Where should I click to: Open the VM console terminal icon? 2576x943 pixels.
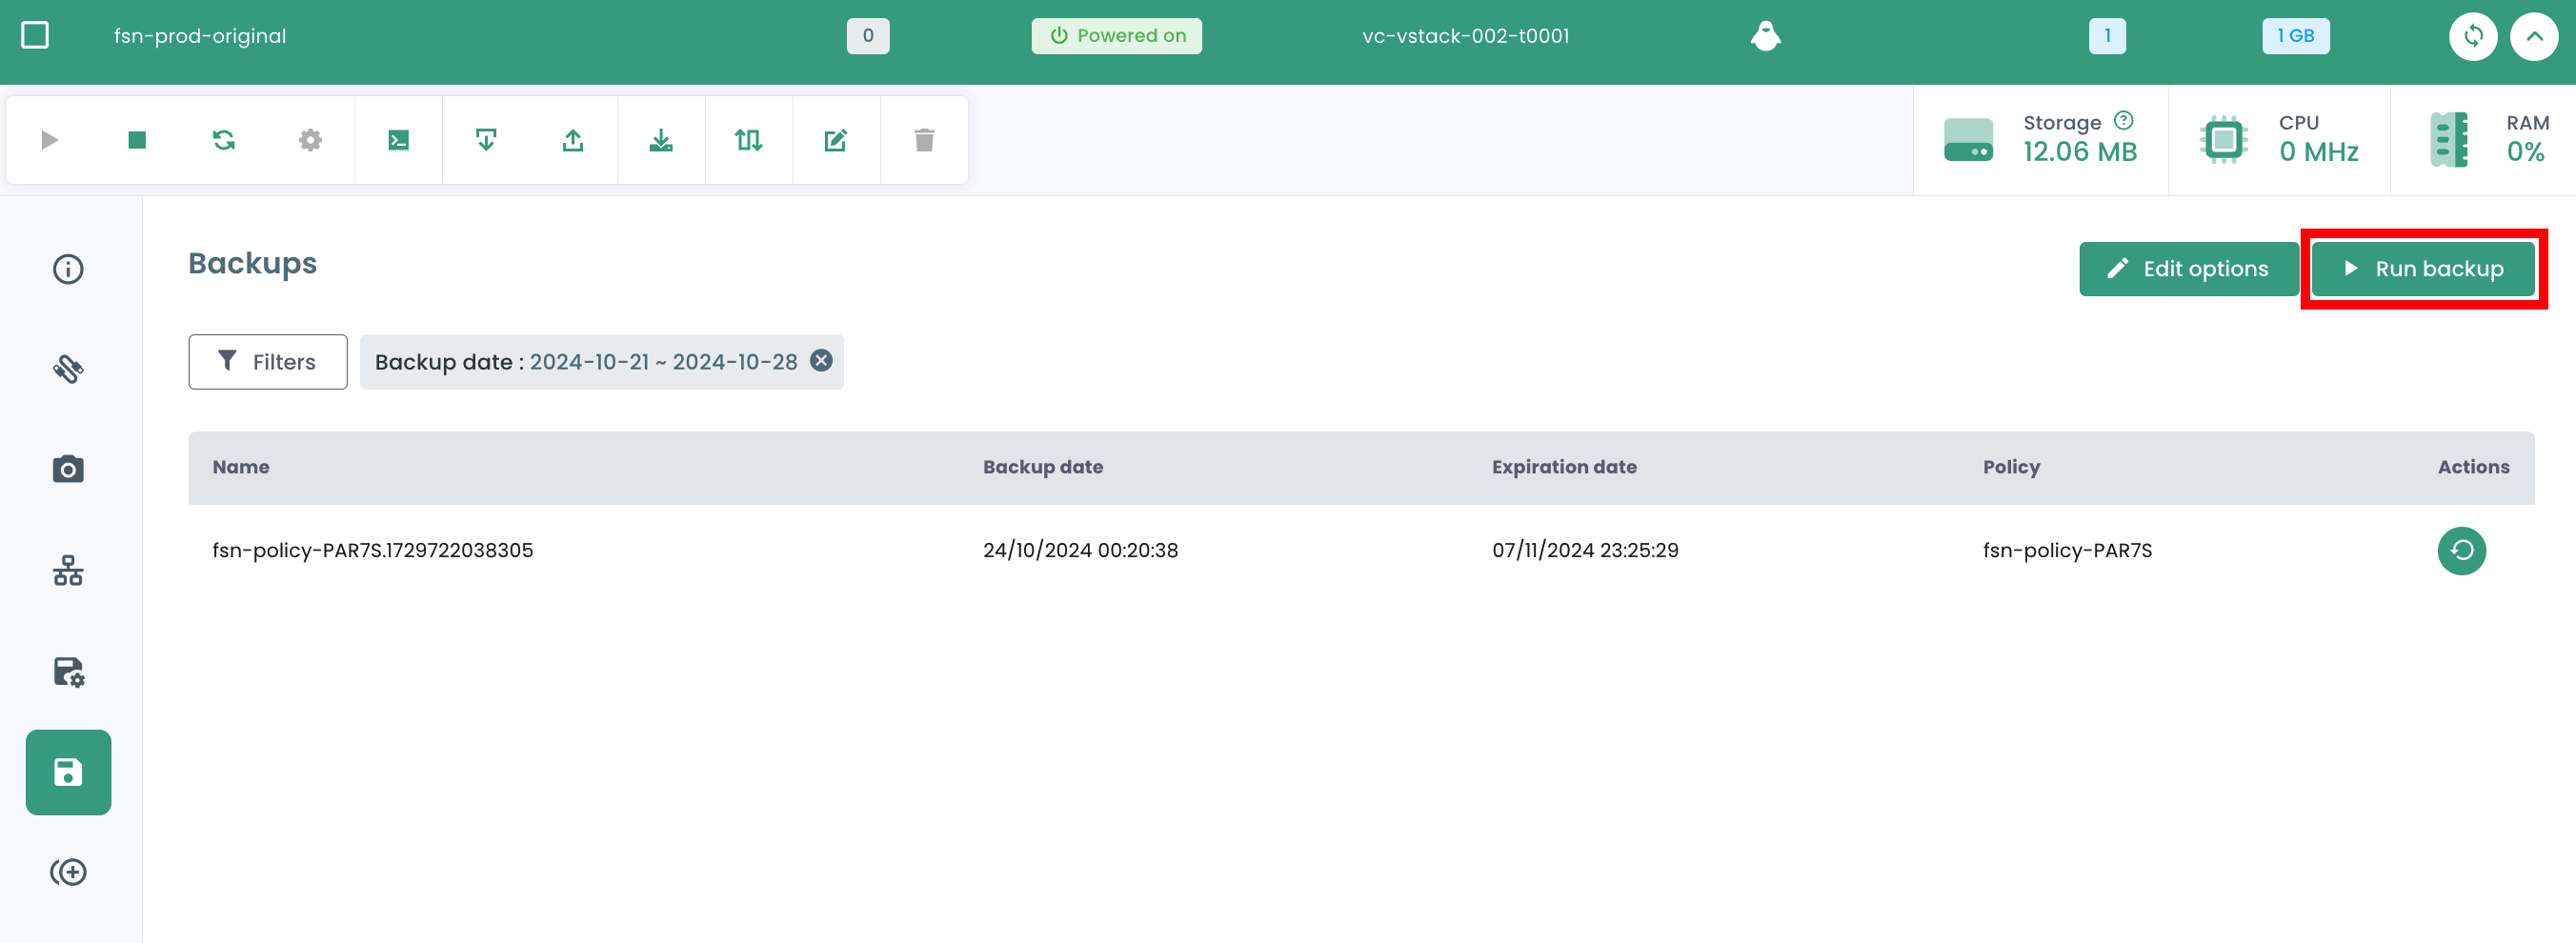398,140
